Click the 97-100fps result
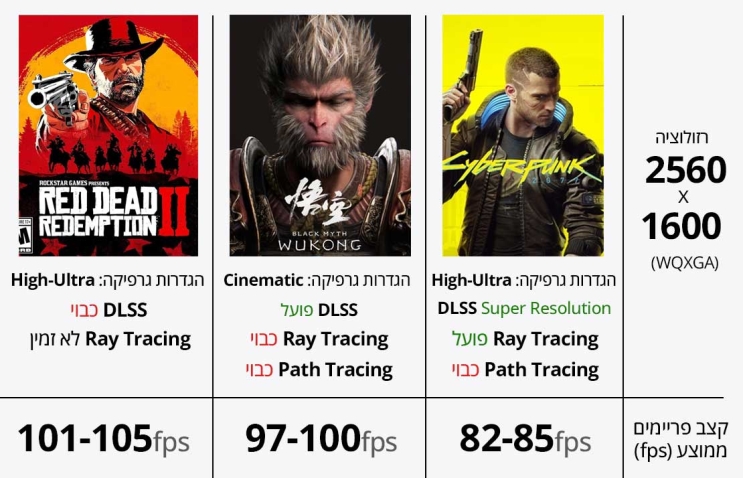743x478 pixels. (x=320, y=438)
